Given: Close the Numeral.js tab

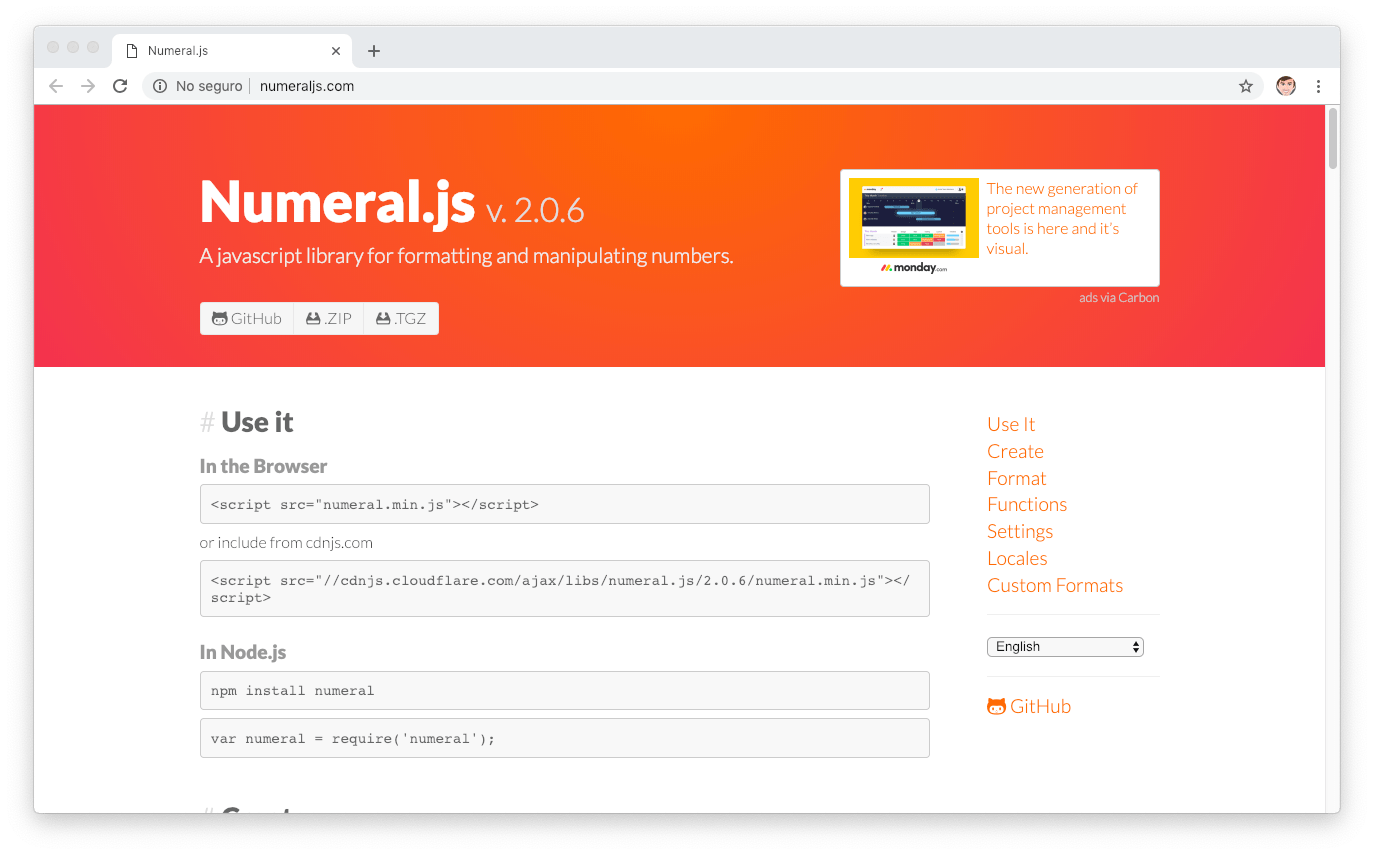Looking at the screenshot, I should point(336,51).
